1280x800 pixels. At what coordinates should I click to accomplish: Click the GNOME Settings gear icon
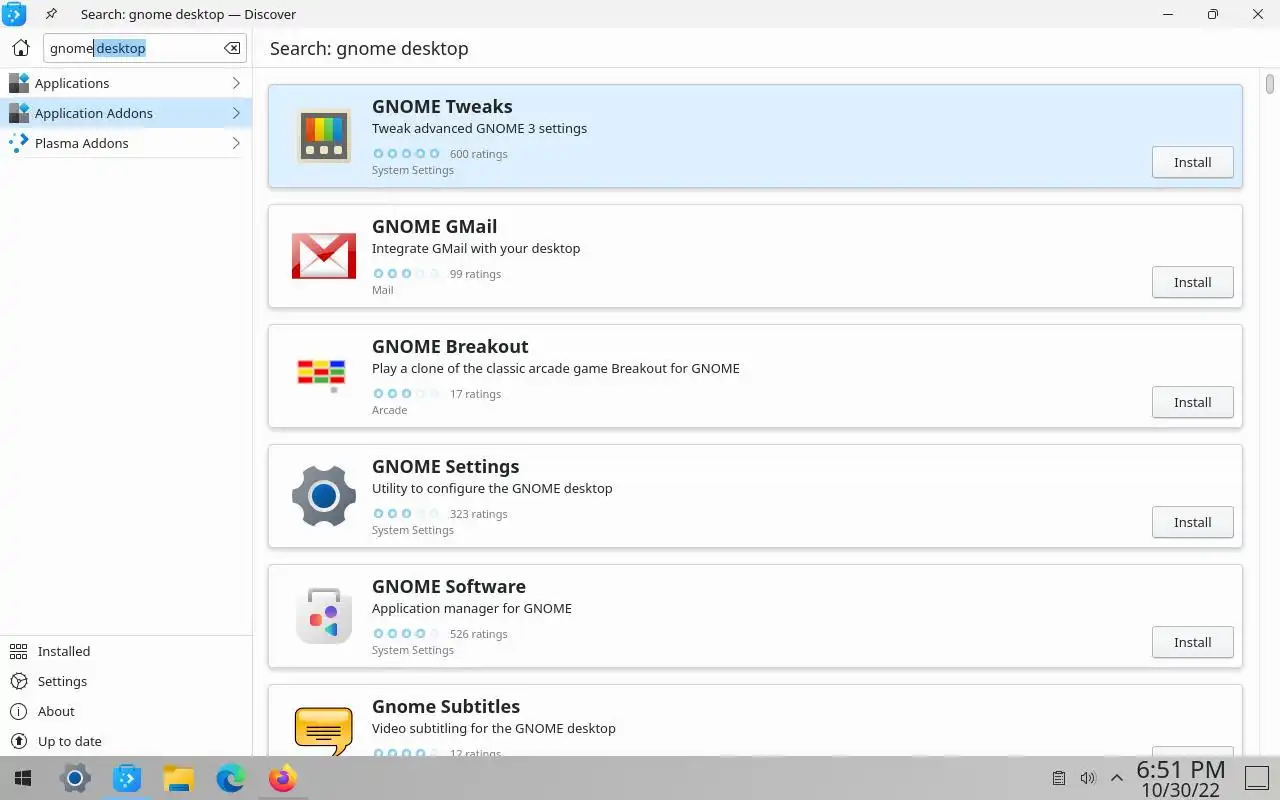point(324,496)
